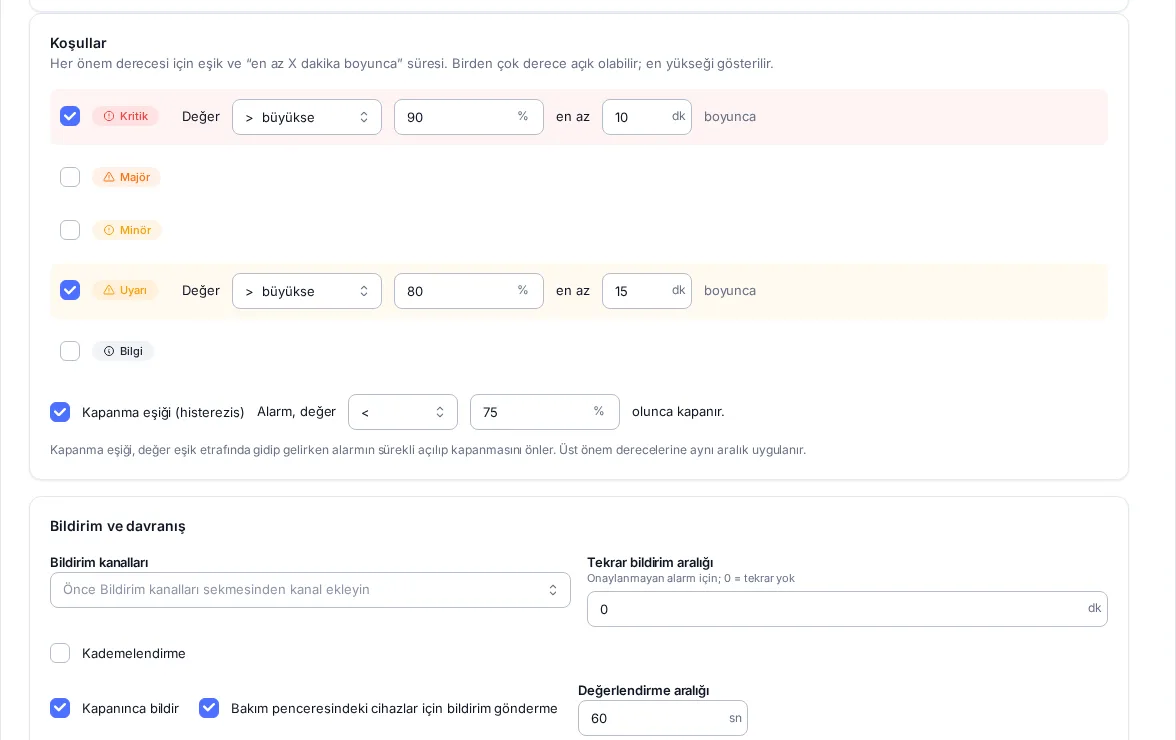Screen dimensions: 1176x740
Task: Click the Koşullar section heading
Action: tap(78, 43)
